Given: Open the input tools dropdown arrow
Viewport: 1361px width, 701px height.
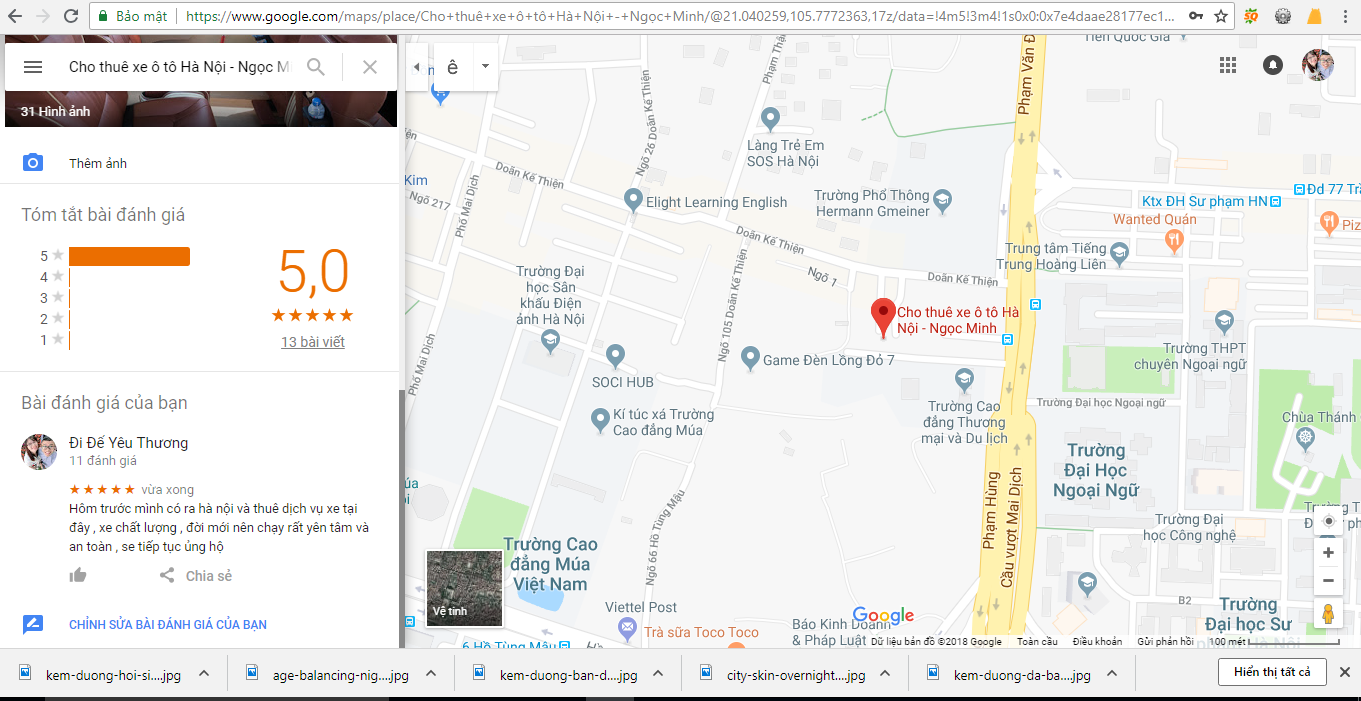Looking at the screenshot, I should [x=485, y=67].
